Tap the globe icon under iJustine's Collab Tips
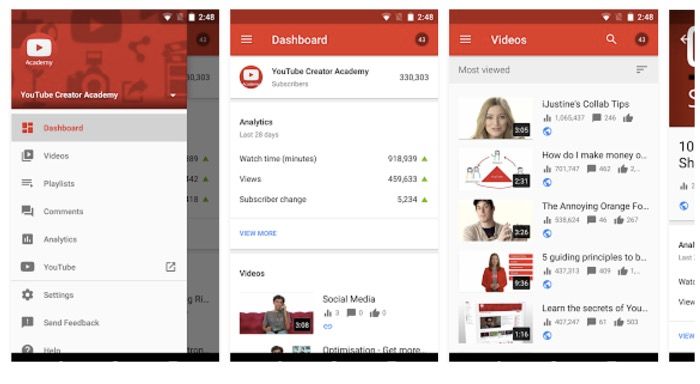 pyautogui.click(x=547, y=131)
